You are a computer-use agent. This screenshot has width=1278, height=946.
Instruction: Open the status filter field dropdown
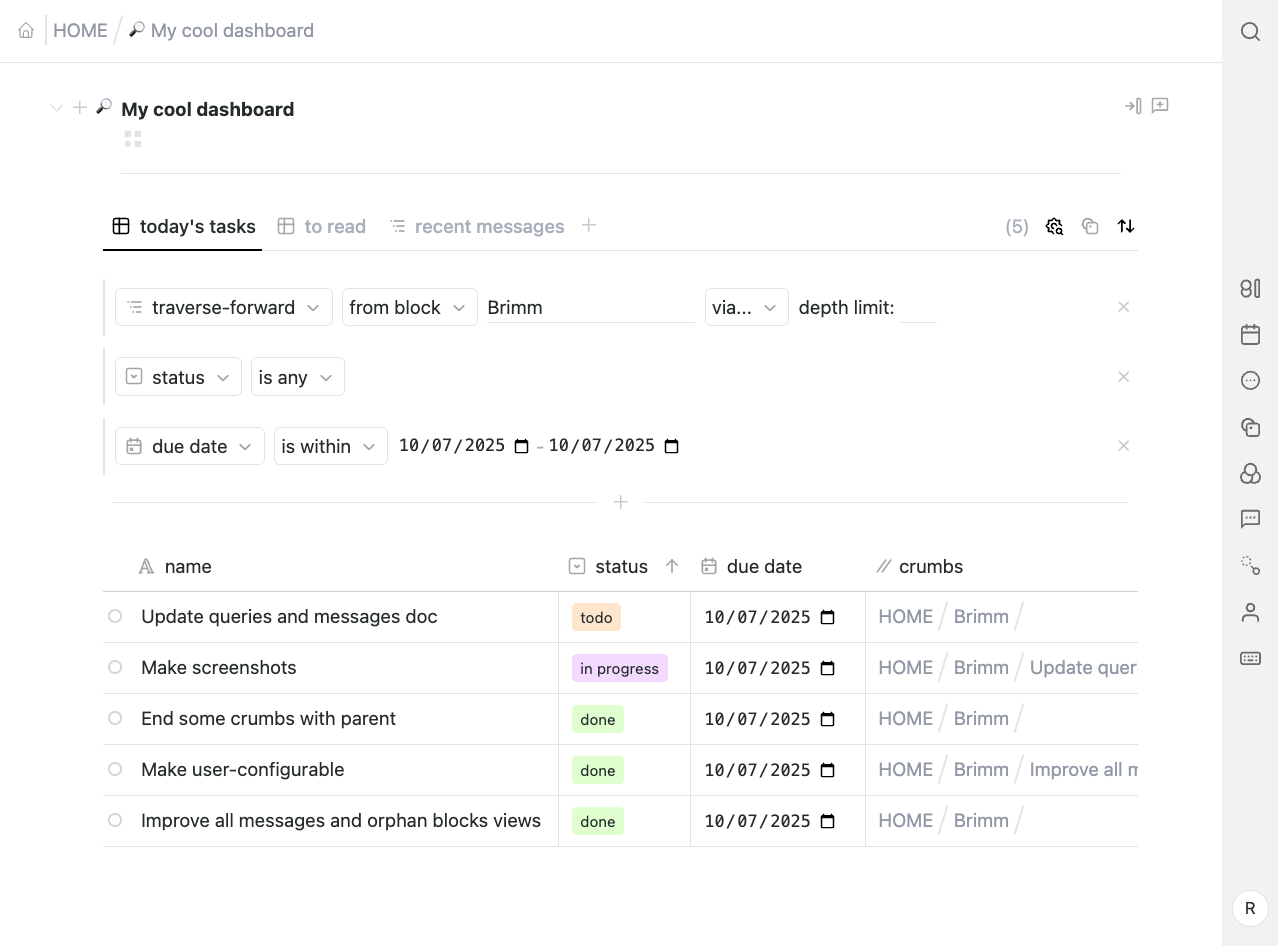point(178,377)
